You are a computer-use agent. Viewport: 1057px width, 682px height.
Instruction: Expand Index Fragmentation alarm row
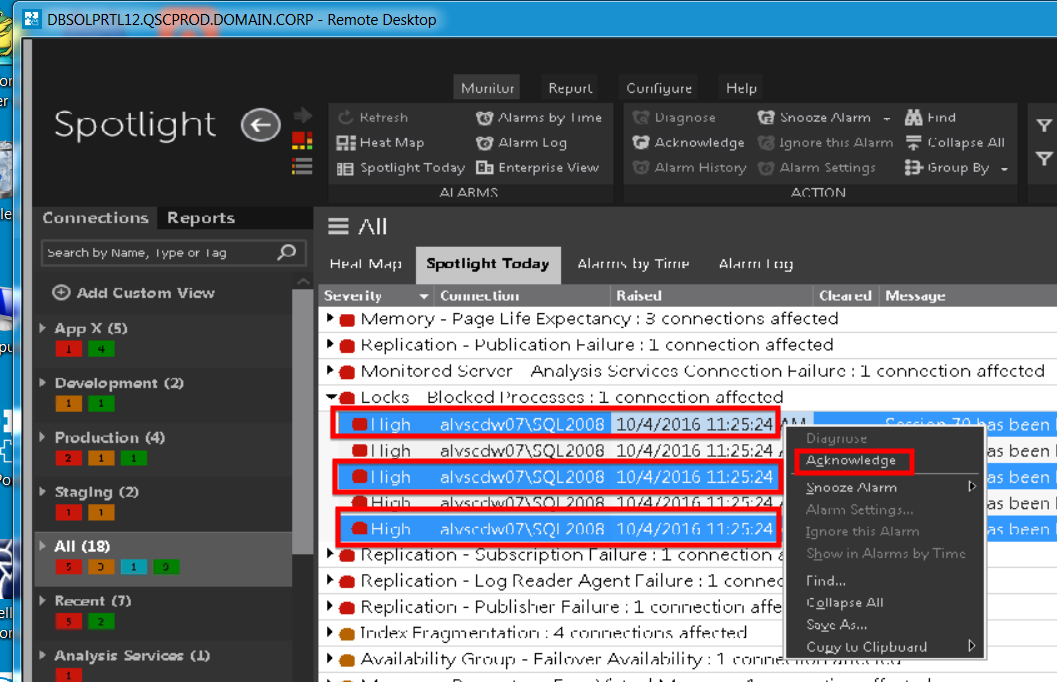(x=330, y=632)
